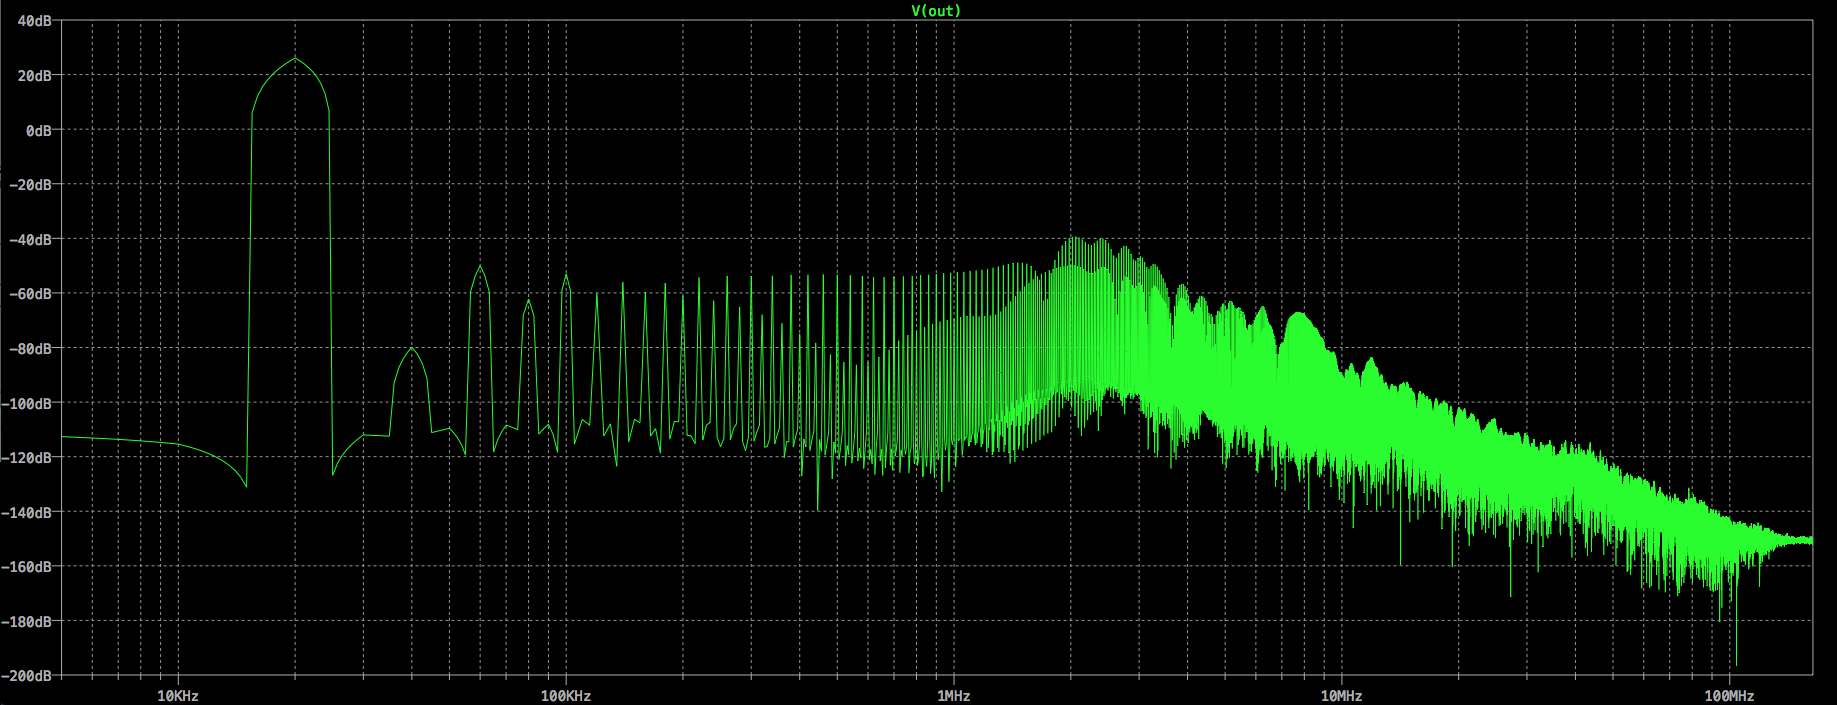The height and width of the screenshot is (705, 1837).
Task: Click the -120dB axis label
Action: [x=27, y=458]
